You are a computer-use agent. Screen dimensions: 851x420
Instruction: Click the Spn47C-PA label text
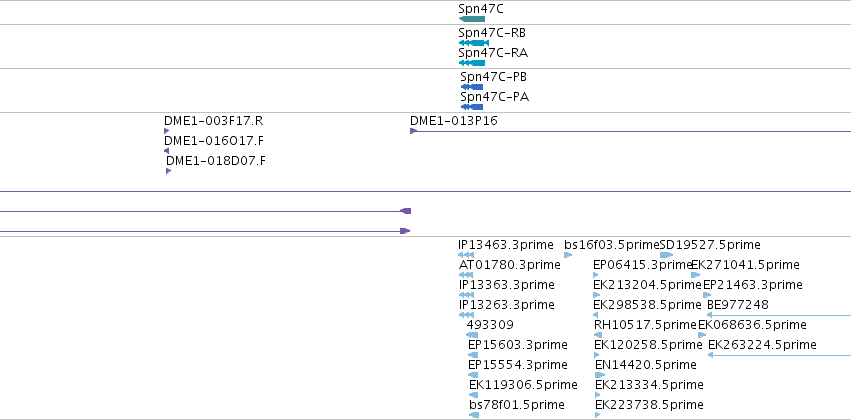pyautogui.click(x=495, y=97)
